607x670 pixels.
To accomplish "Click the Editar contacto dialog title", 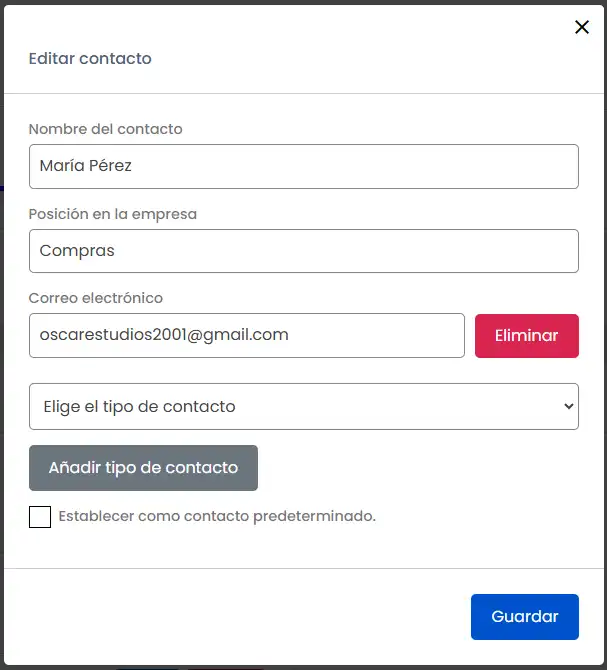I will [90, 58].
